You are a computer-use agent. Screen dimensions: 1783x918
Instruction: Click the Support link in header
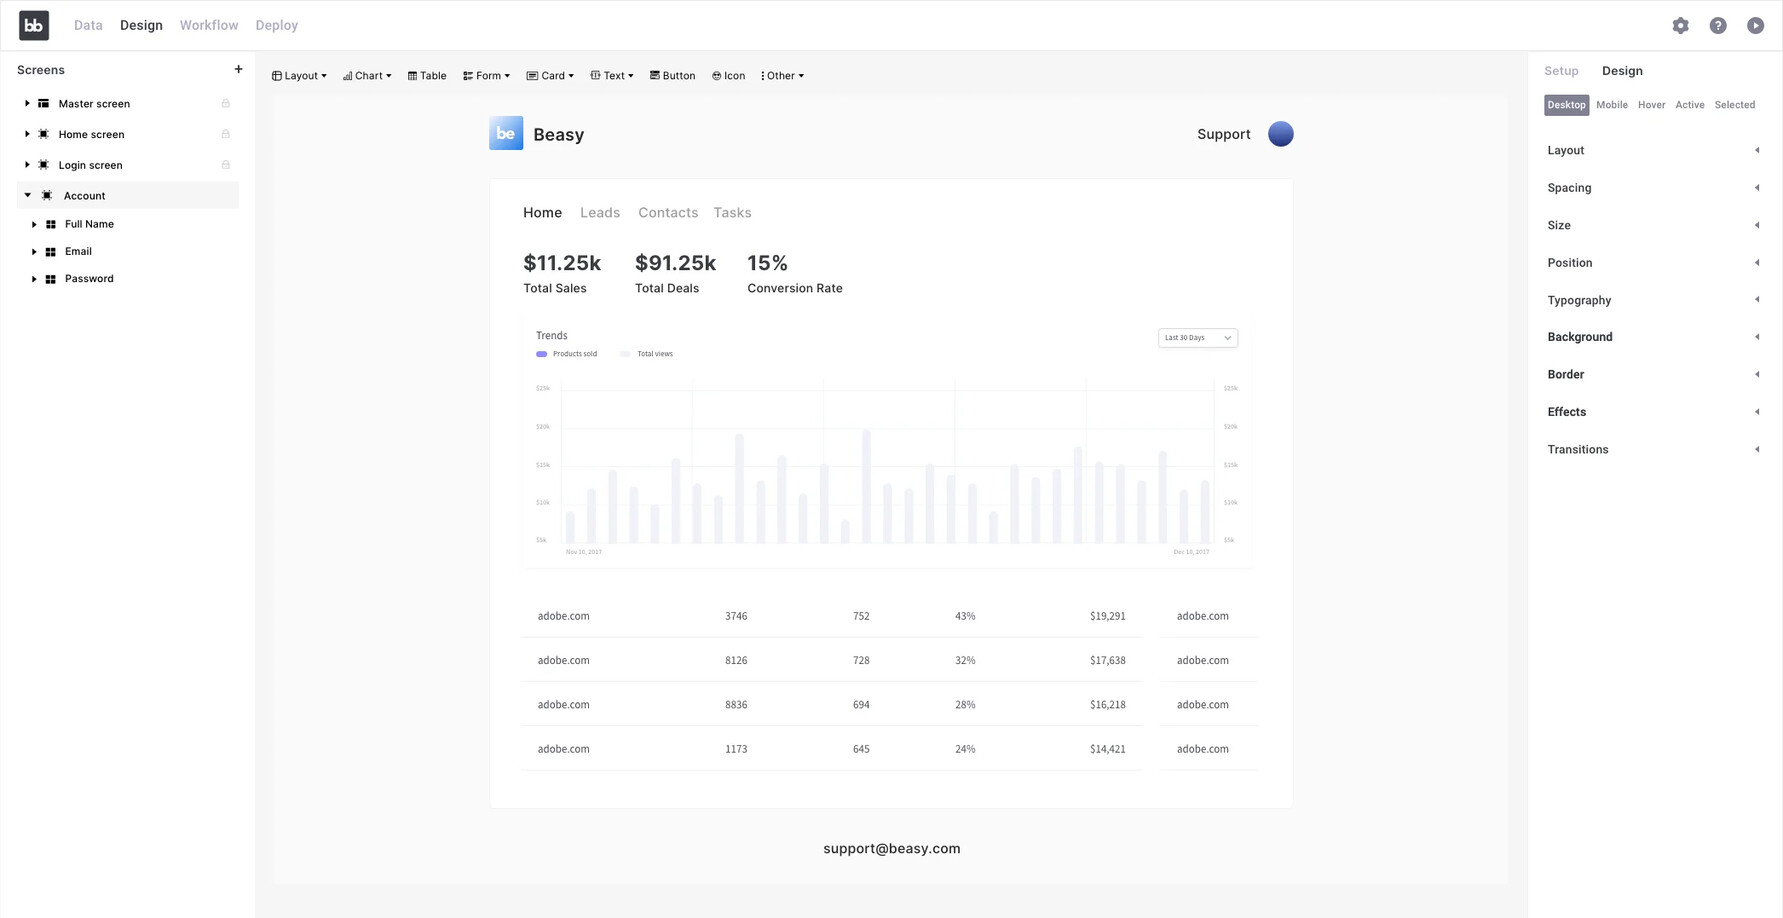pos(1223,134)
